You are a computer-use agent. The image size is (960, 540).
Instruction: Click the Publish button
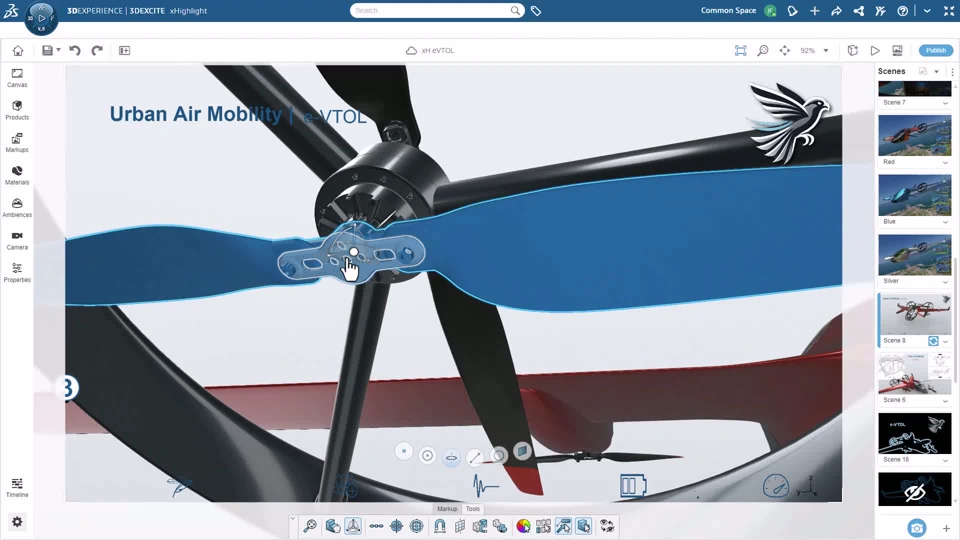pyautogui.click(x=936, y=50)
